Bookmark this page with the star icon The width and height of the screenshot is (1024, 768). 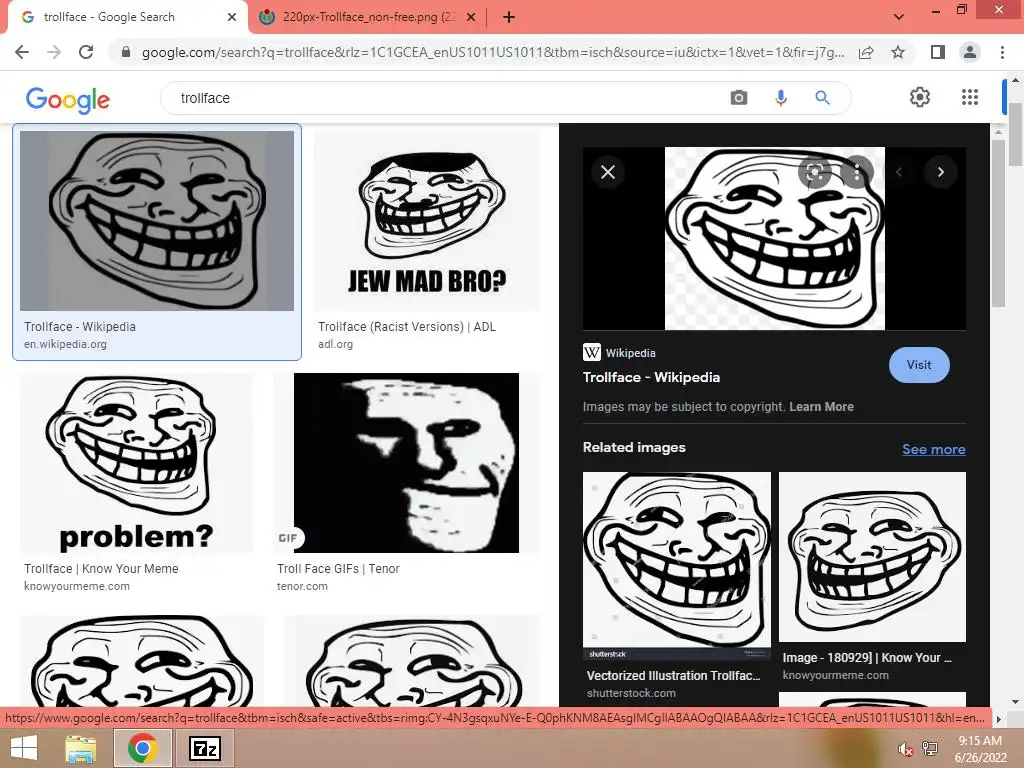coord(898,52)
